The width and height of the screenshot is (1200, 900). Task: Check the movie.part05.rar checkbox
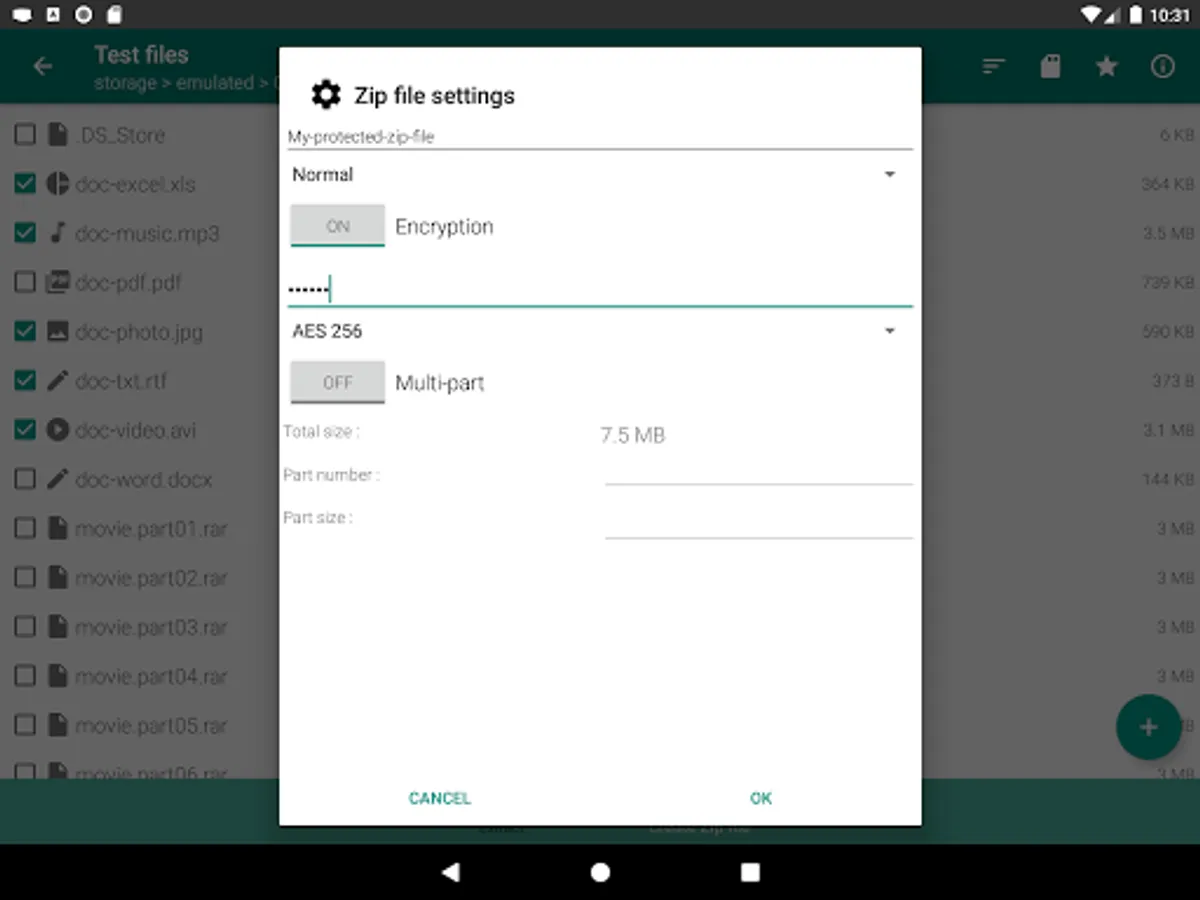coord(25,725)
